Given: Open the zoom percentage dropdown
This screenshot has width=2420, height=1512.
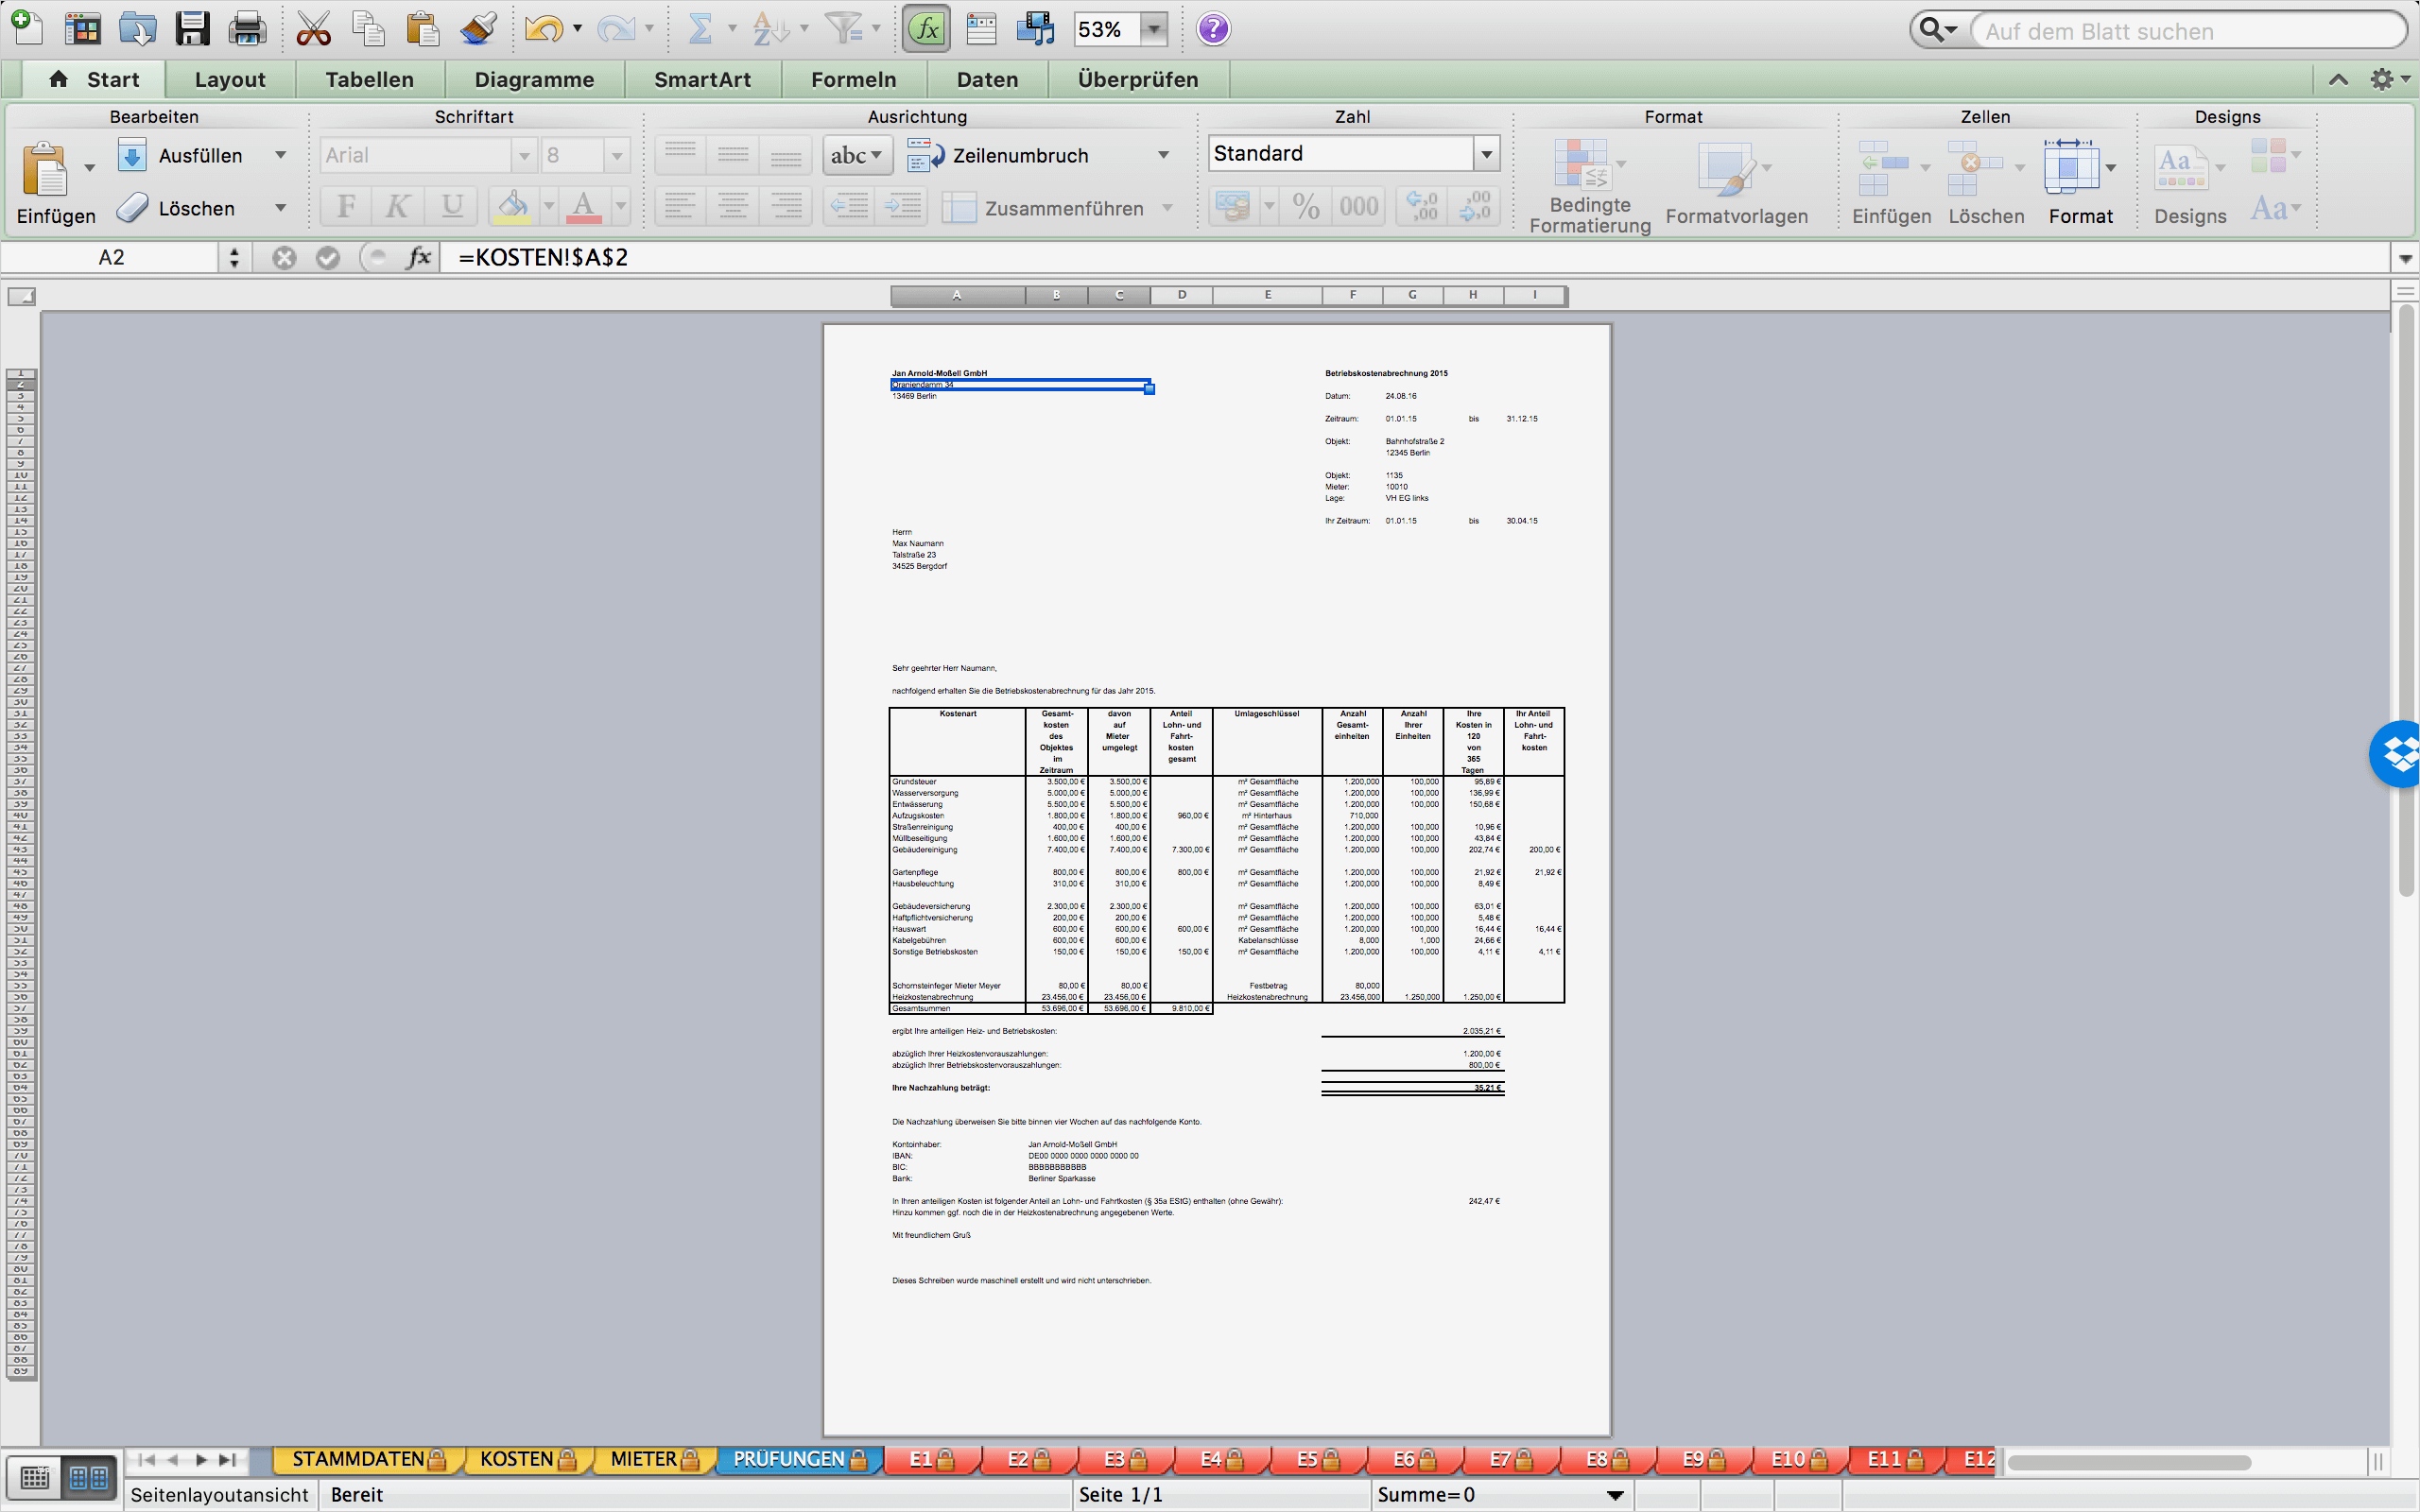Looking at the screenshot, I should coord(1154,29).
